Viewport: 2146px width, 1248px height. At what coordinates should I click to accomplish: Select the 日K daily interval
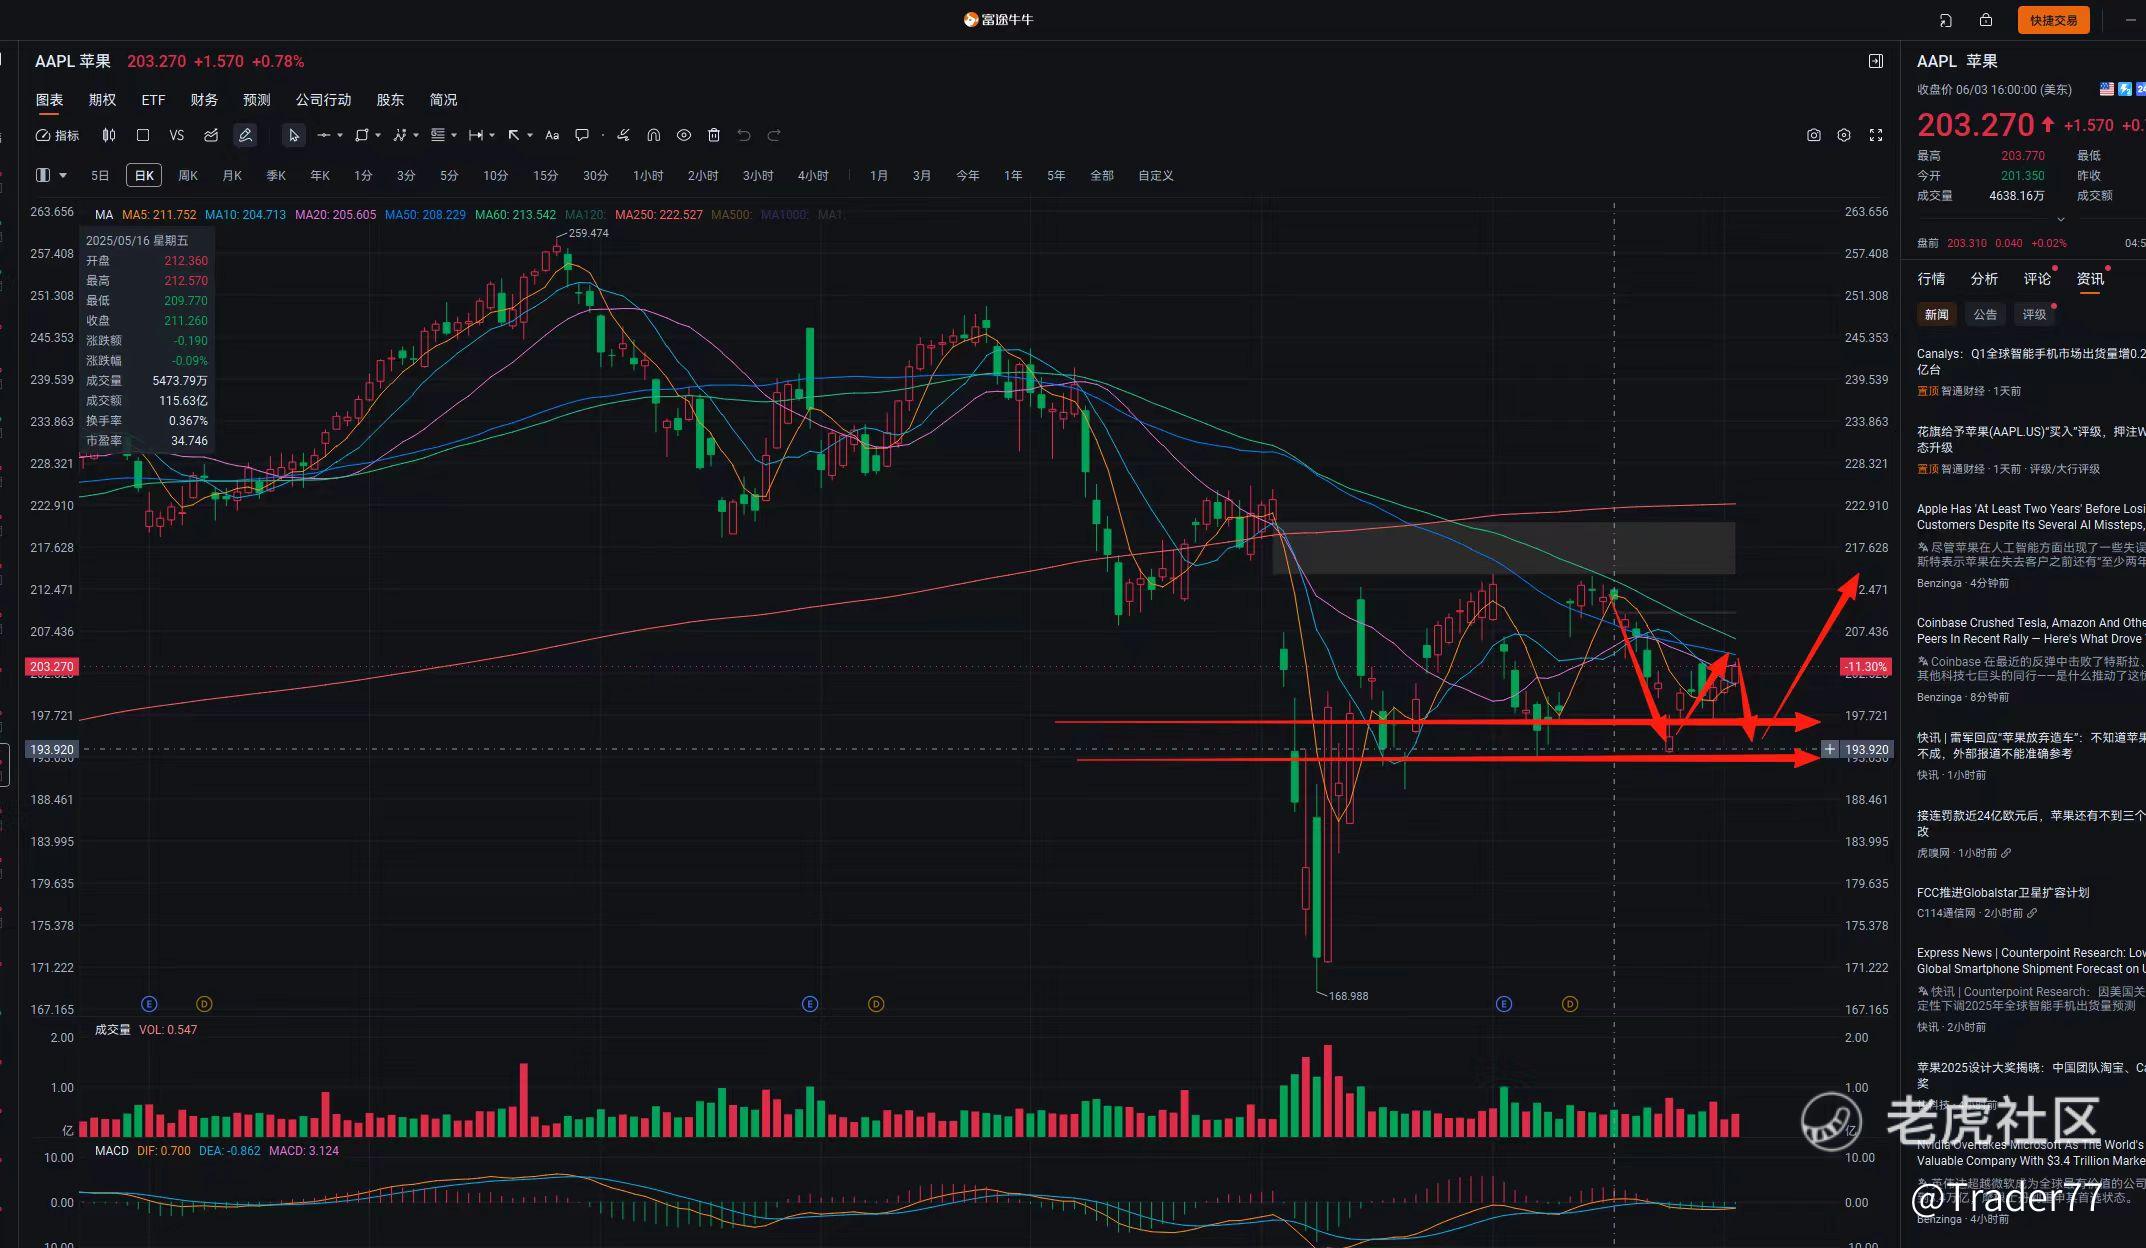[x=144, y=175]
